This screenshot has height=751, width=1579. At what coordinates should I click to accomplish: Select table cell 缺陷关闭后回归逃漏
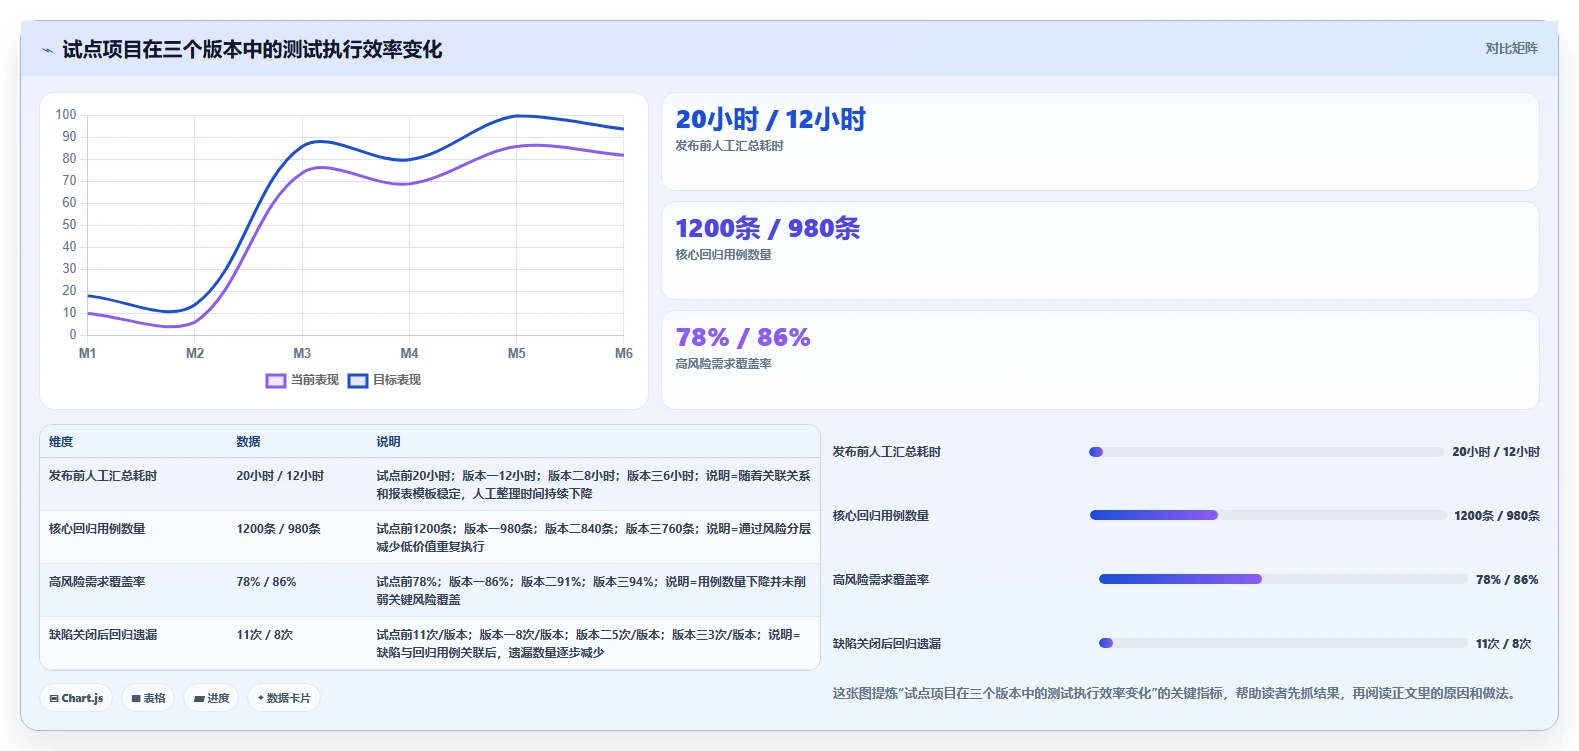coord(103,635)
